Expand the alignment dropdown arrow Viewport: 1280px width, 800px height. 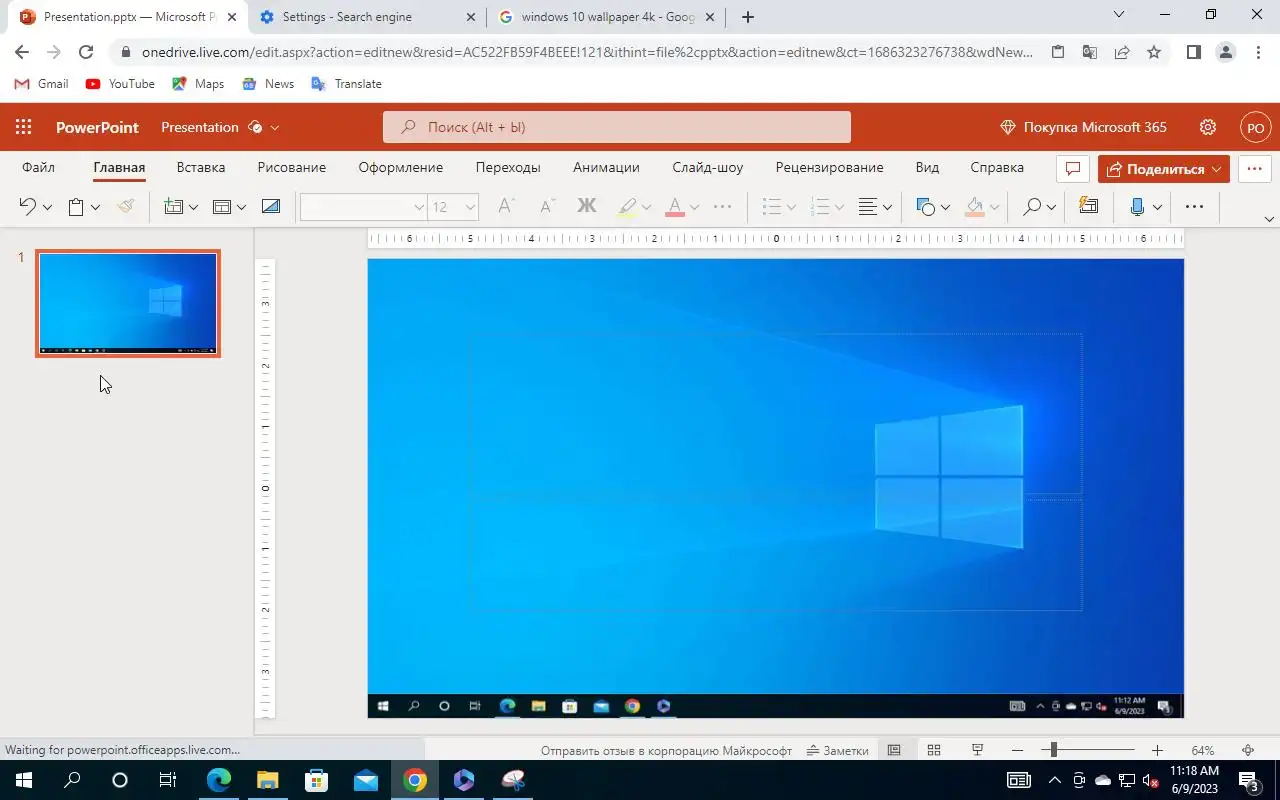[x=887, y=207]
